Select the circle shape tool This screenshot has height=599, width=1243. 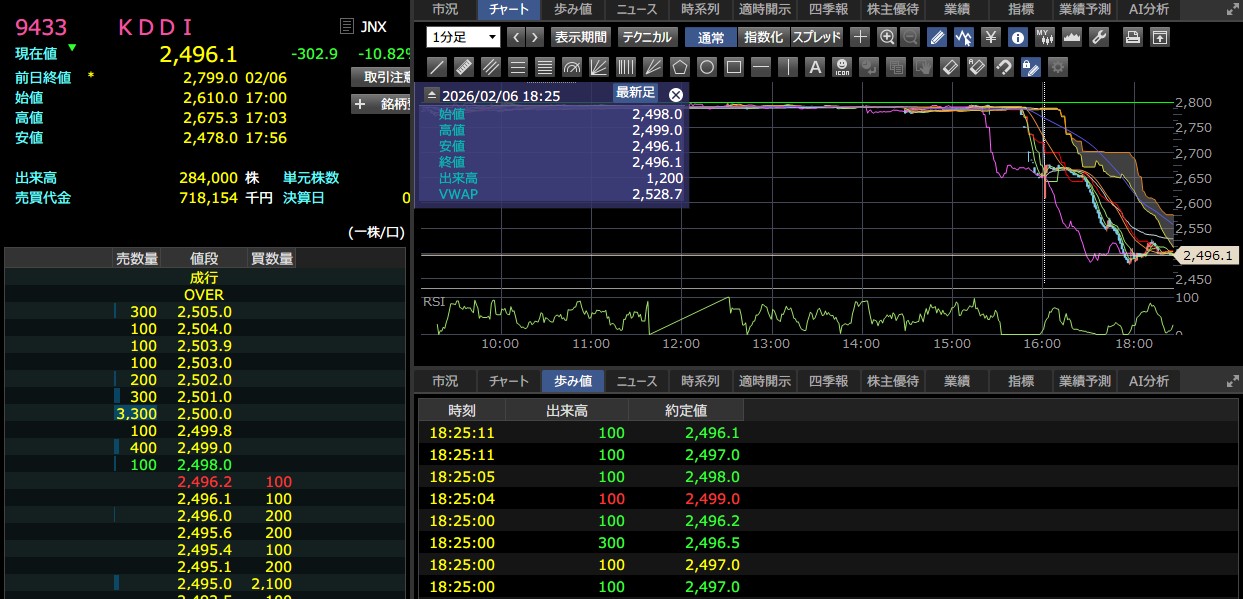707,67
